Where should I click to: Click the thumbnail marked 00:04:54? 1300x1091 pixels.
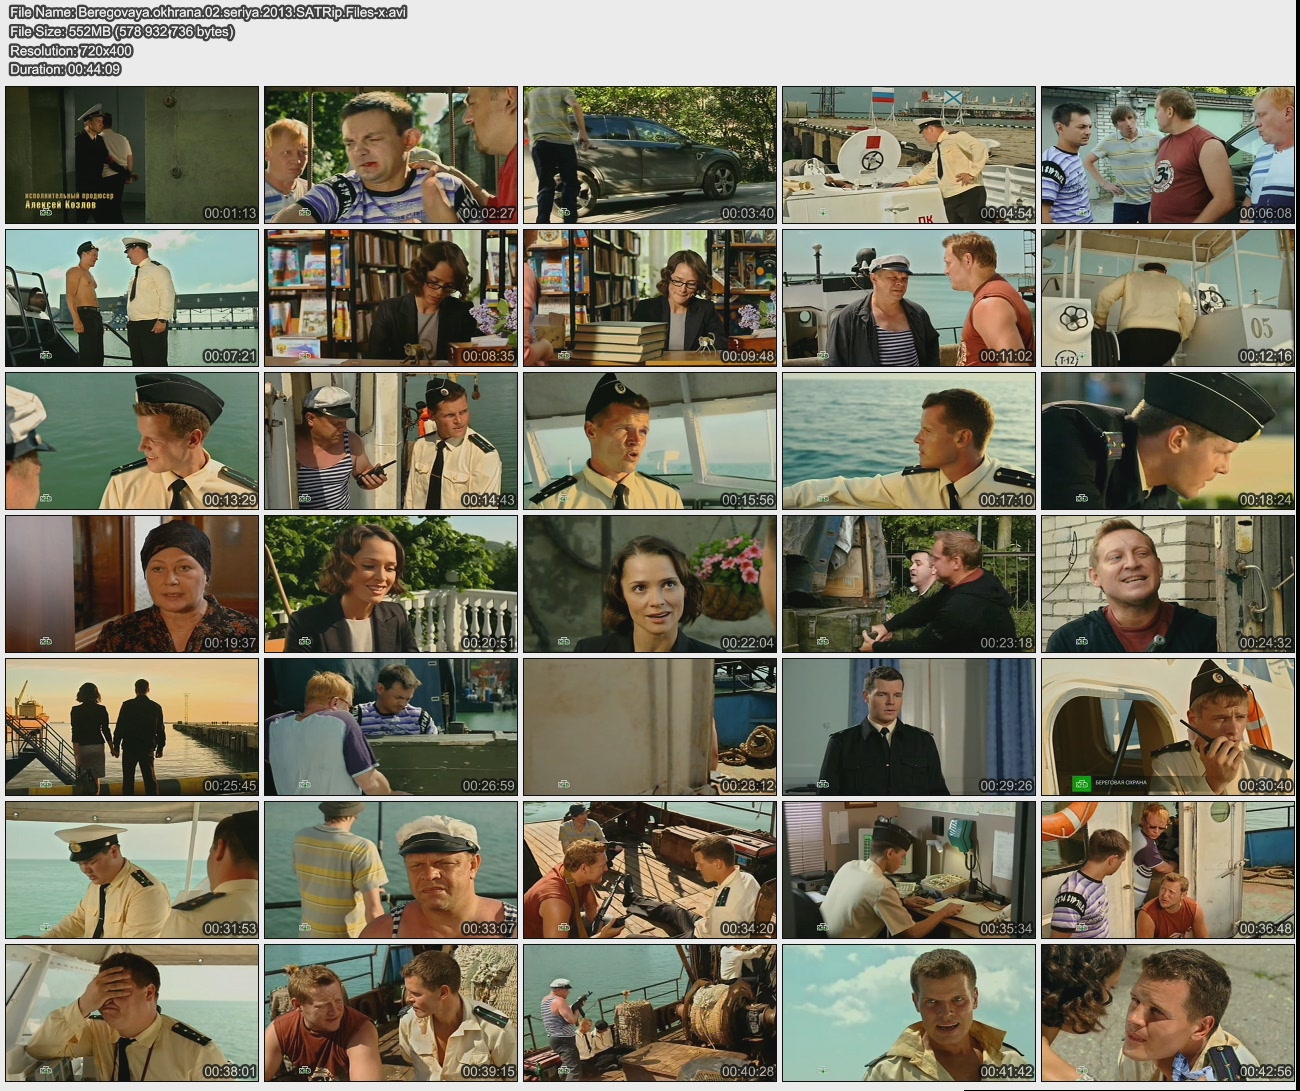click(x=909, y=155)
